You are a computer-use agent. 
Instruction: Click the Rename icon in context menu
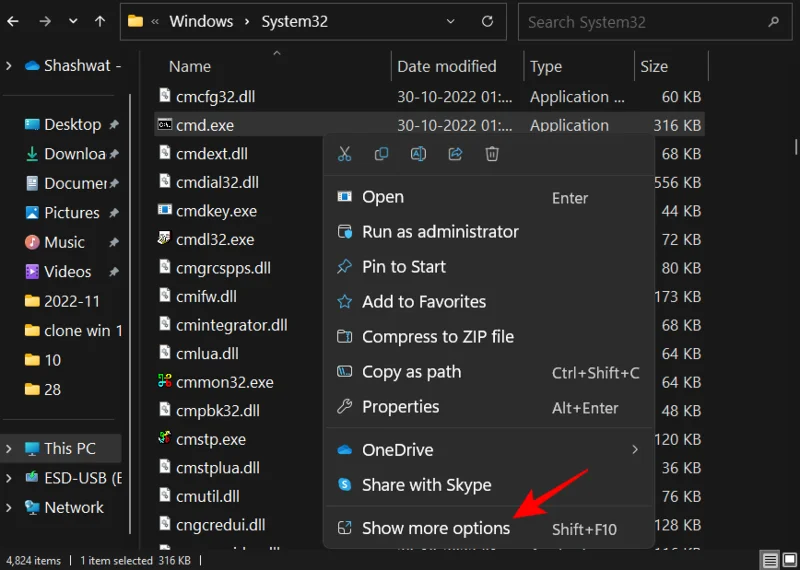(x=418, y=154)
